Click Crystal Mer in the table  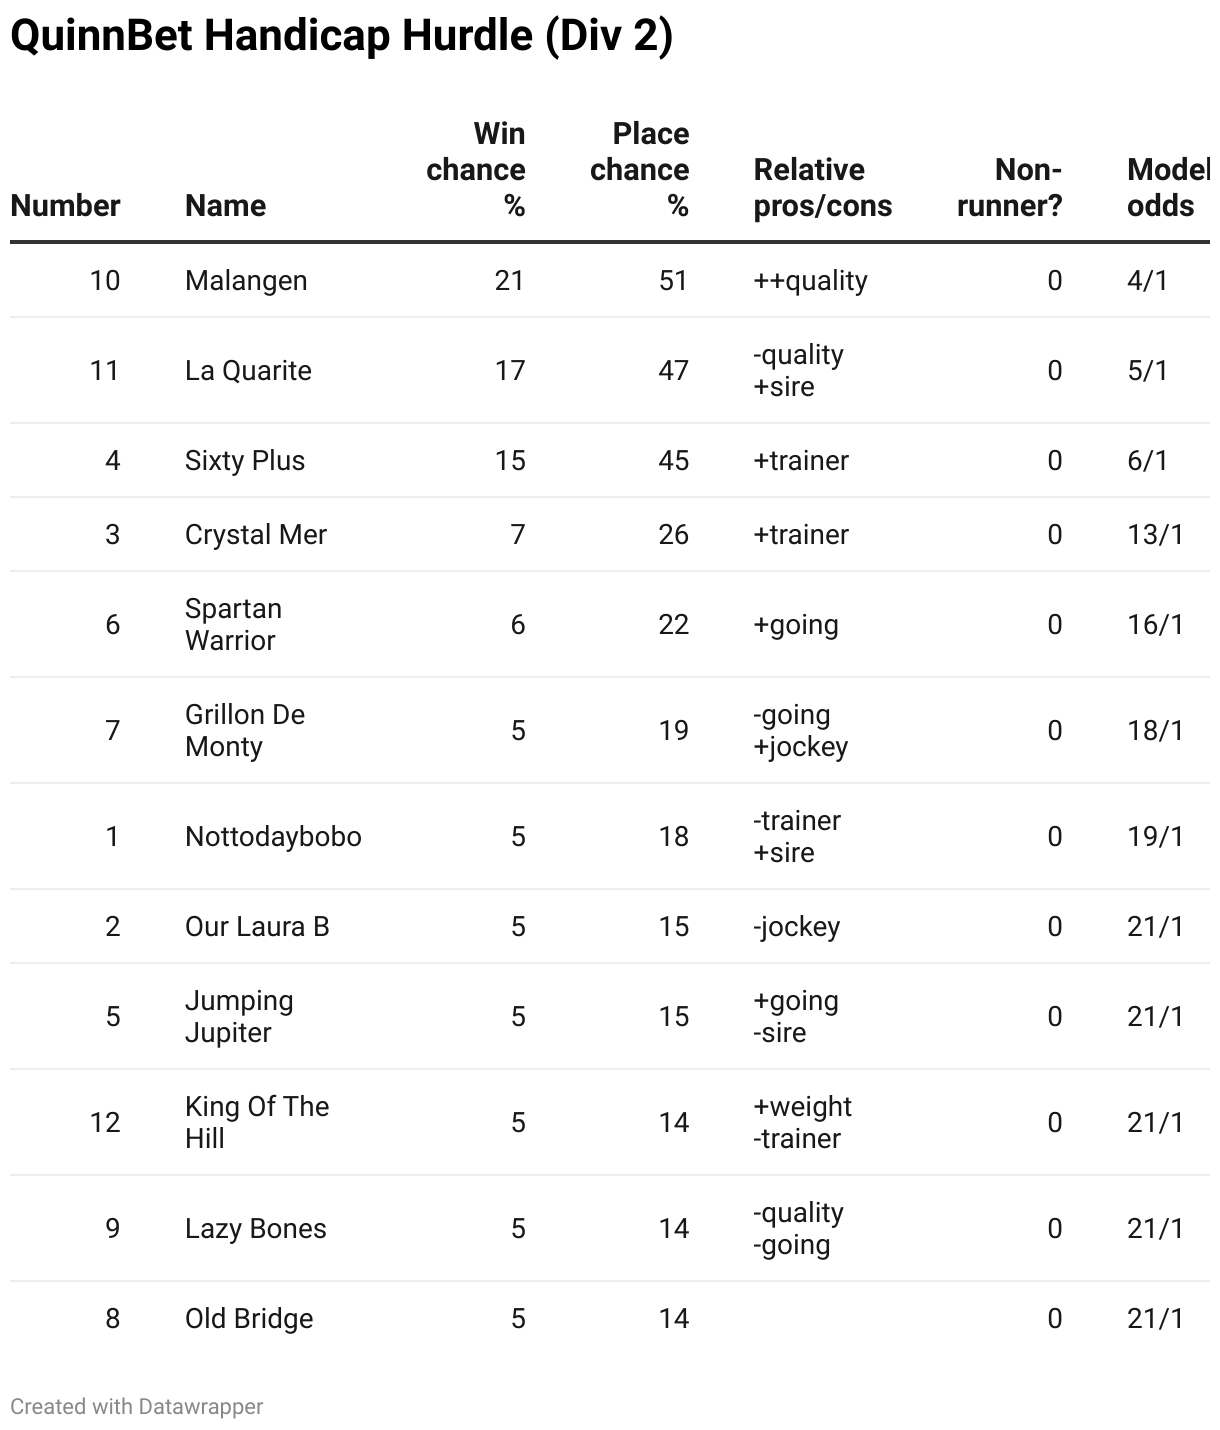click(x=256, y=534)
